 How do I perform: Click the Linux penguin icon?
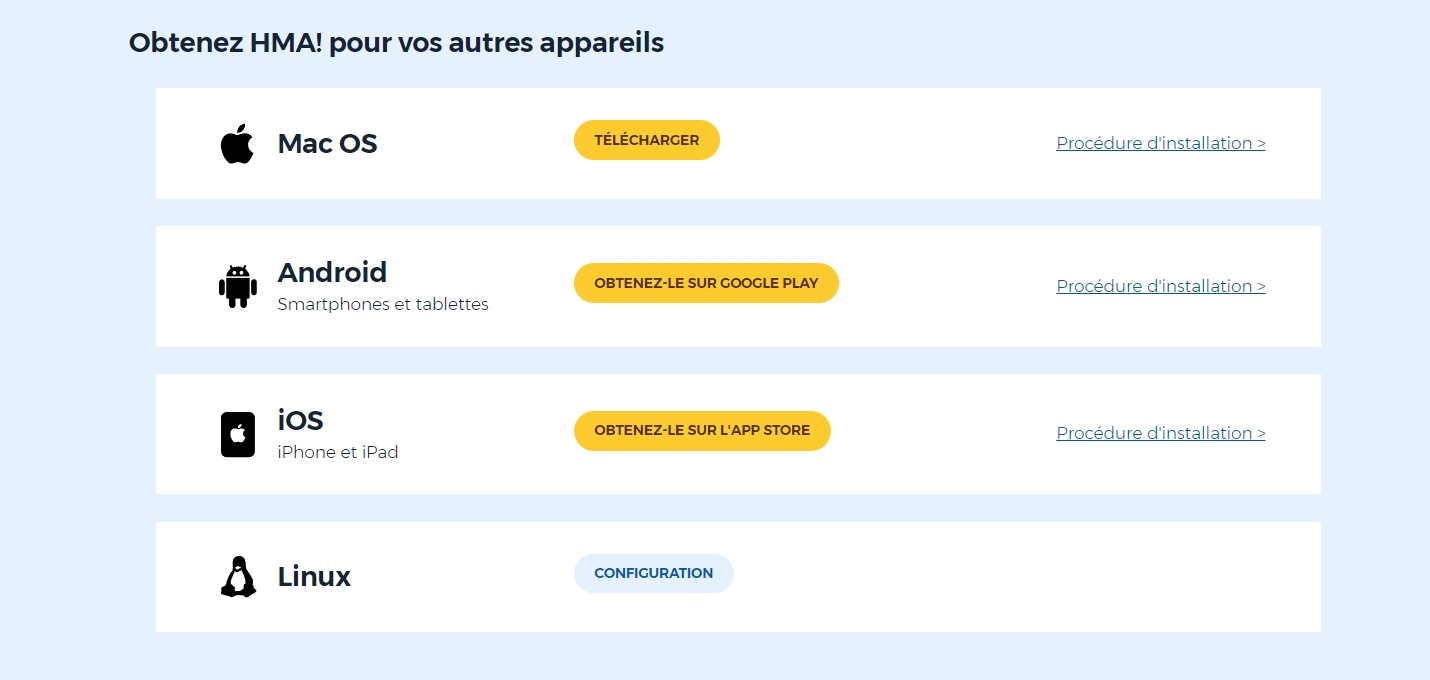[238, 577]
